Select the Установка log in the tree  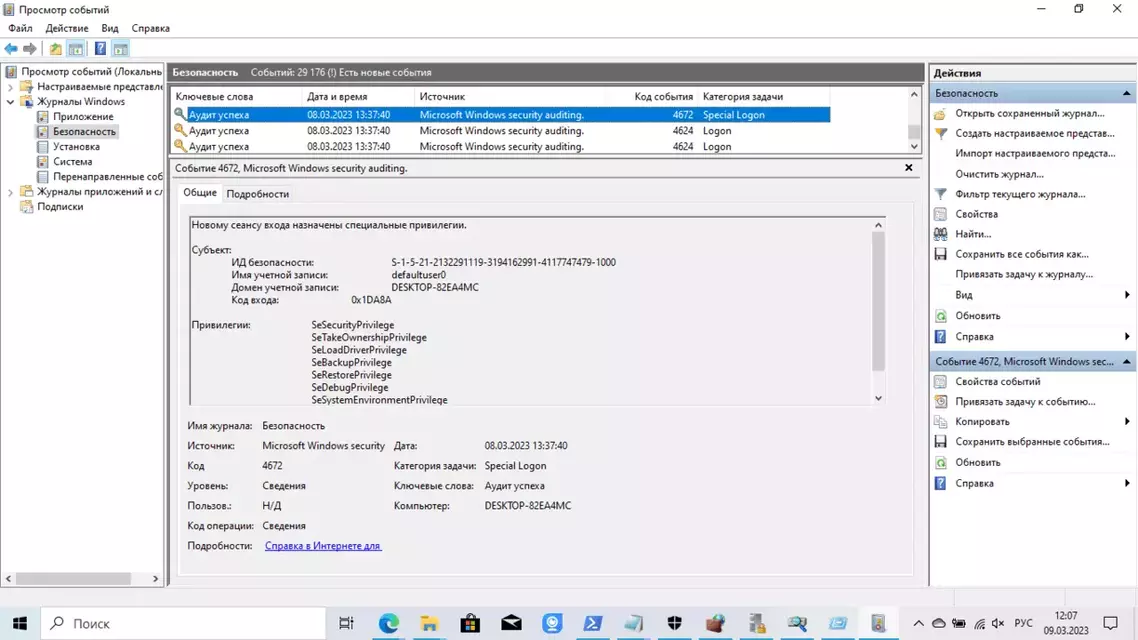click(76, 147)
